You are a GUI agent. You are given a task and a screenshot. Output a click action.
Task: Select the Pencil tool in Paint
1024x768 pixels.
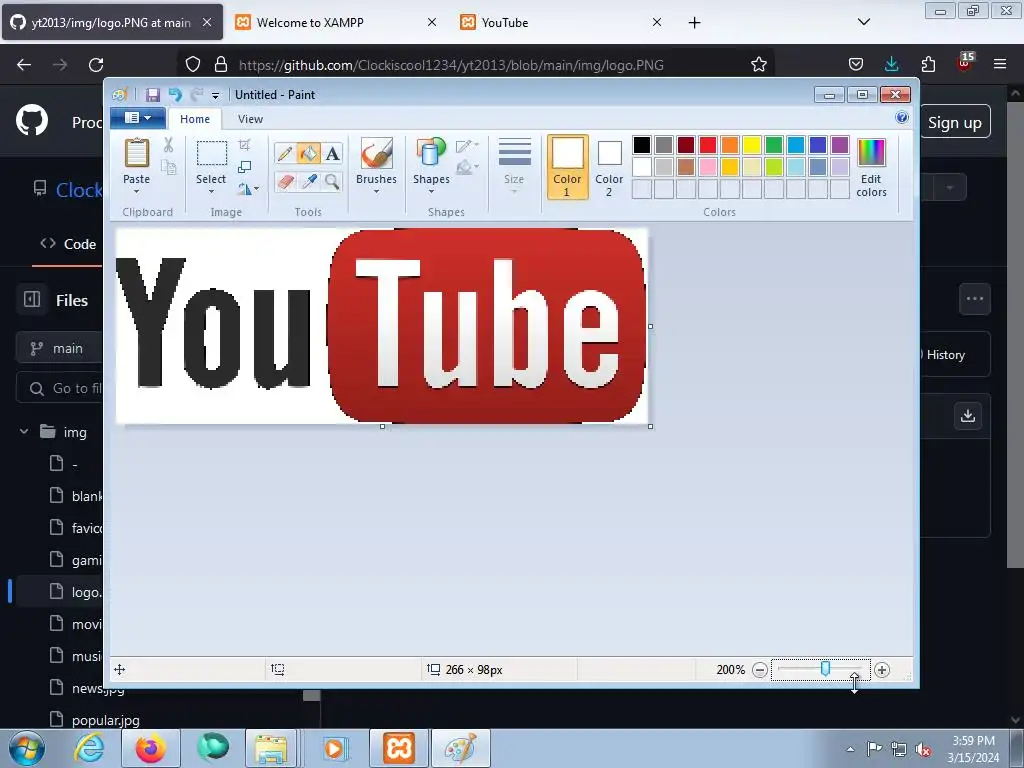click(285, 153)
